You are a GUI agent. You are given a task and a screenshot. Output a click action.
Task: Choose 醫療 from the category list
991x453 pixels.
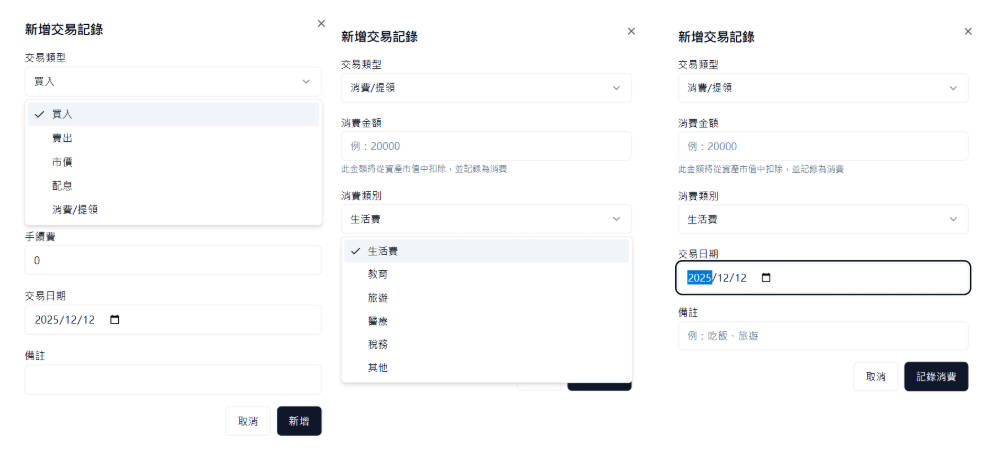(x=486, y=321)
